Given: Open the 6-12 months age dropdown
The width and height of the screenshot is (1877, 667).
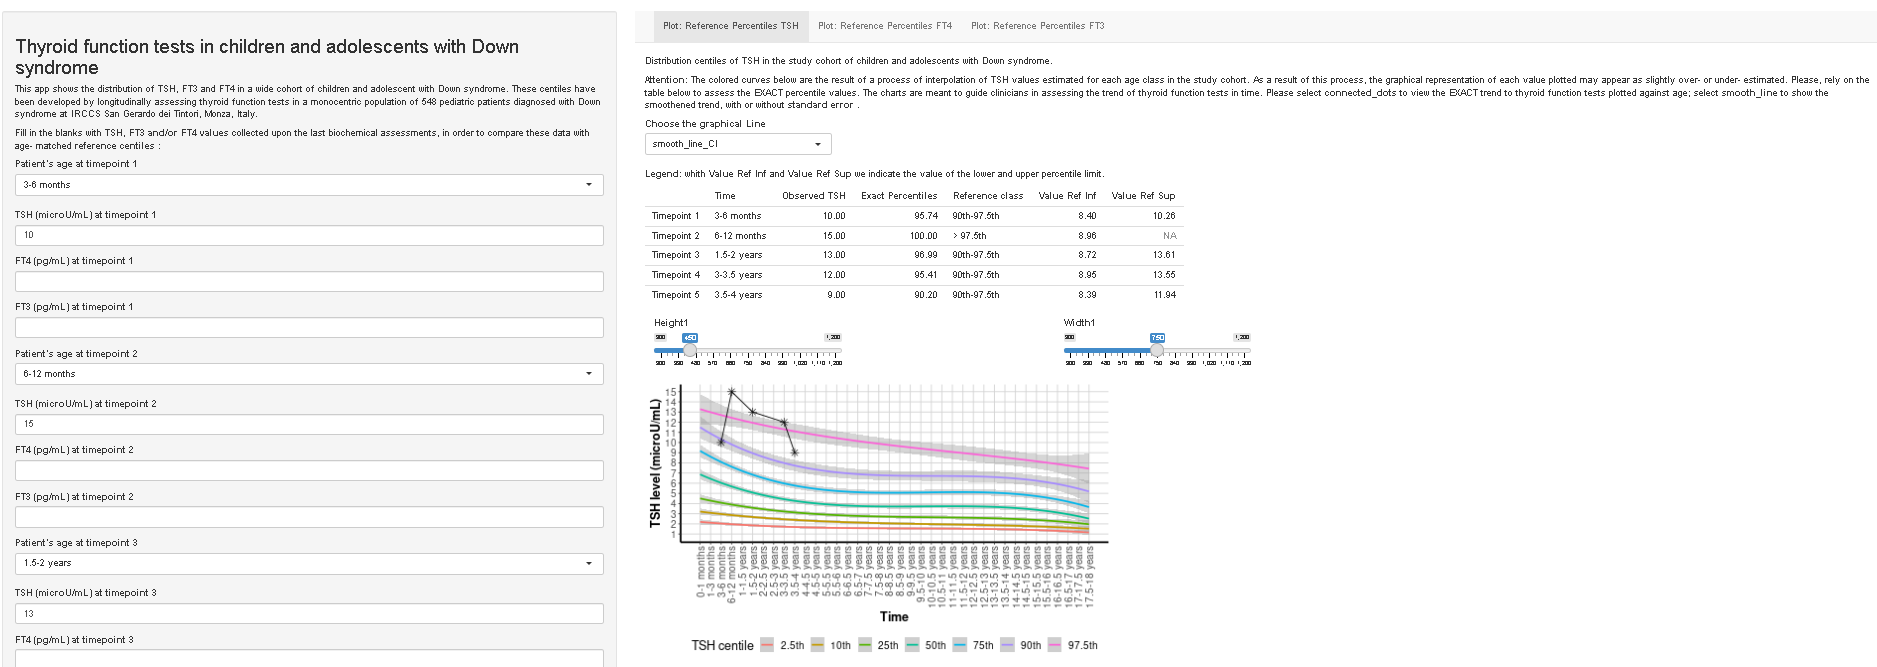Looking at the screenshot, I should click(309, 374).
